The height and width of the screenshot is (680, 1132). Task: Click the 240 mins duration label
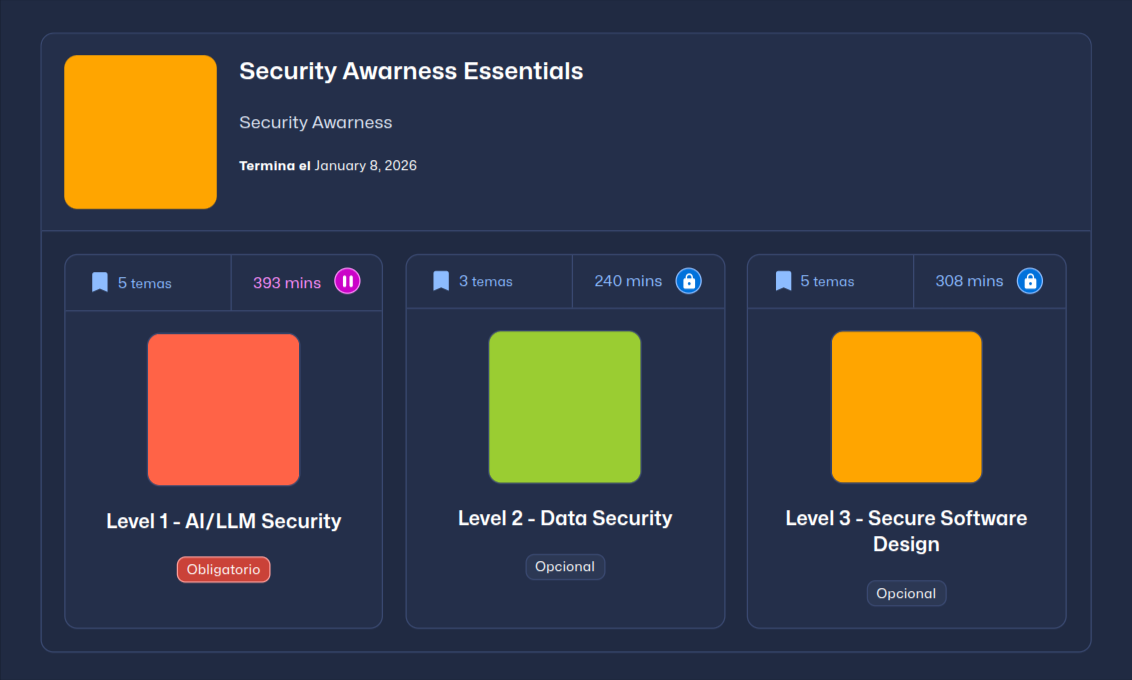pyautogui.click(x=628, y=281)
